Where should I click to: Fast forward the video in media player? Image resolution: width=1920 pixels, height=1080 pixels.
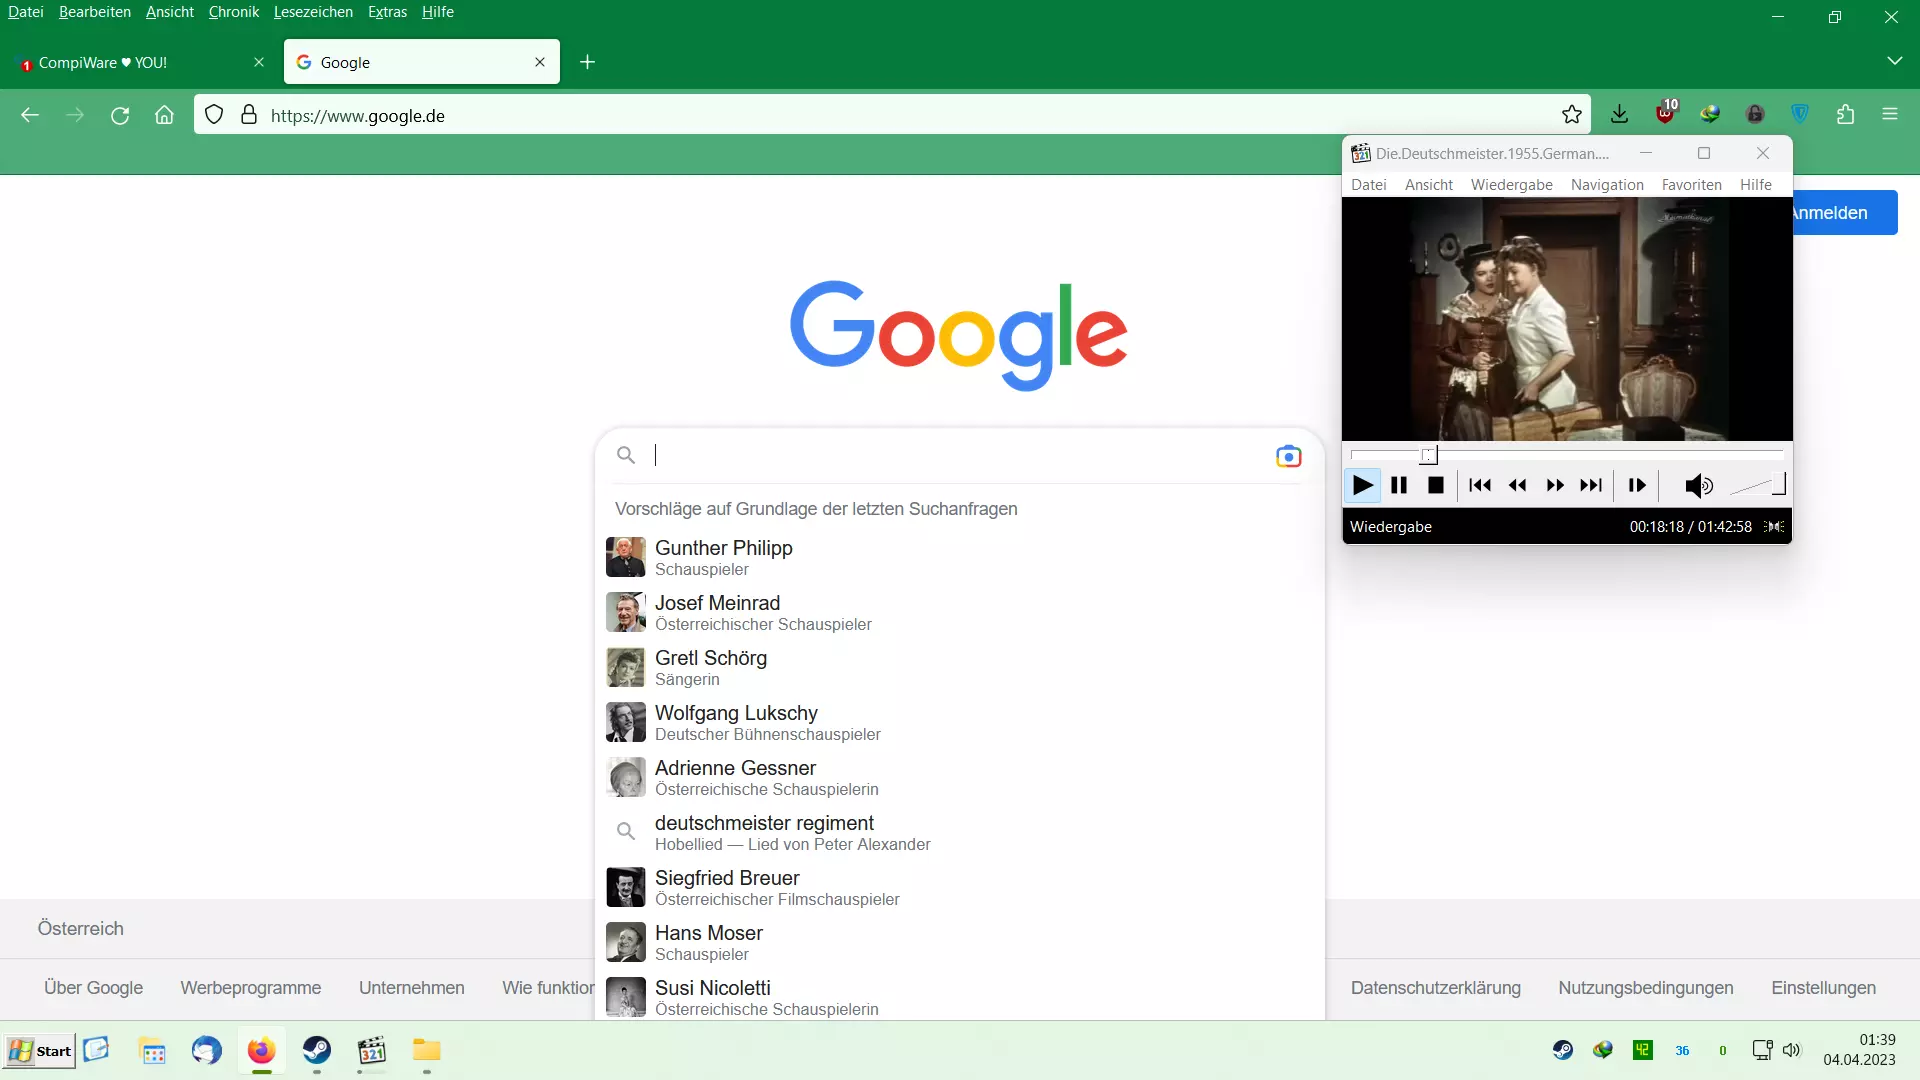pos(1555,486)
